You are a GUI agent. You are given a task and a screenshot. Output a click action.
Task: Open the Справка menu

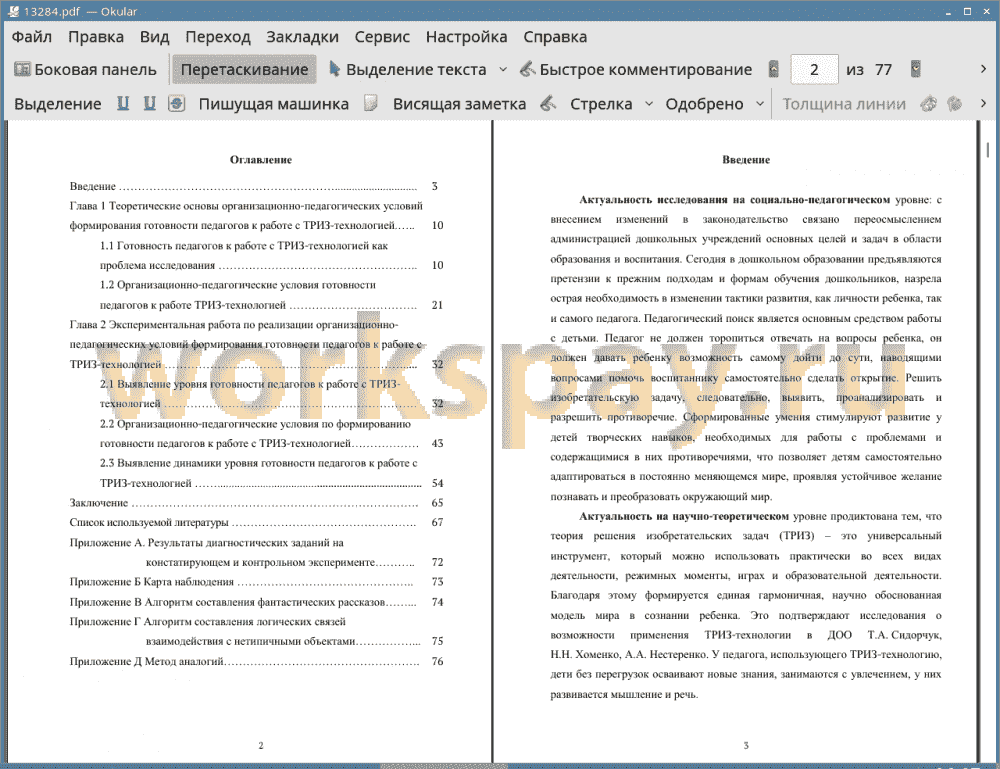(x=555, y=36)
